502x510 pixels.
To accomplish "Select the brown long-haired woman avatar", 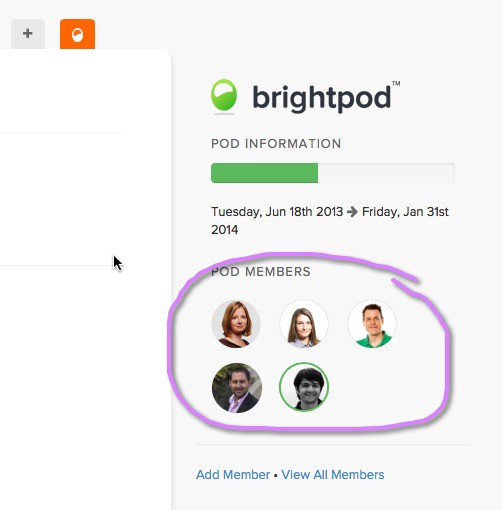I will click(304, 324).
